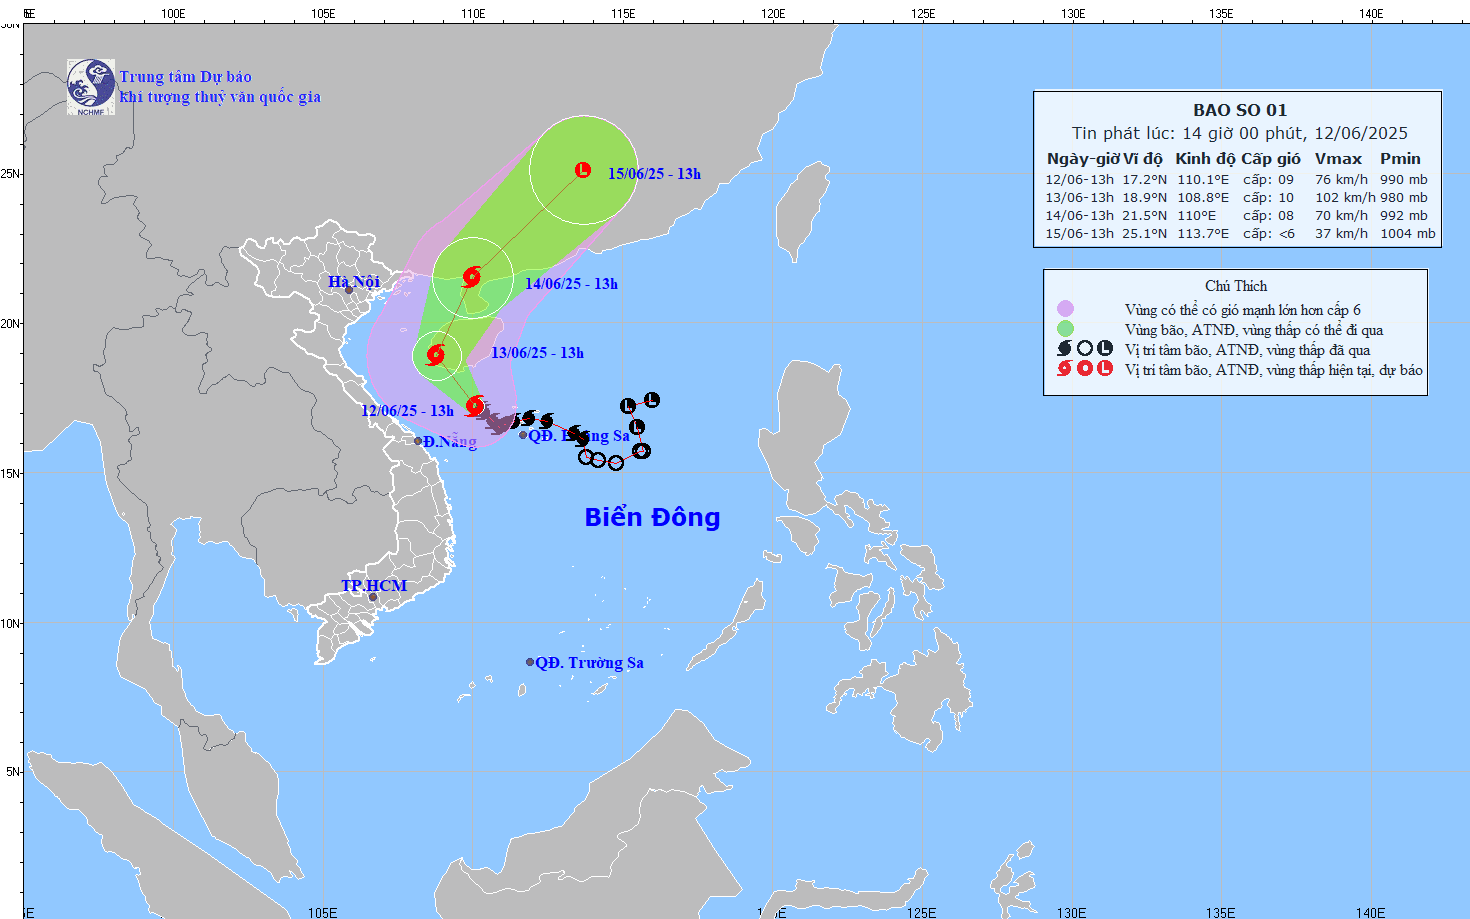Screen dimensions: 1470x919
Task: Click the red circle icon in the legend
Action: click(x=1085, y=368)
